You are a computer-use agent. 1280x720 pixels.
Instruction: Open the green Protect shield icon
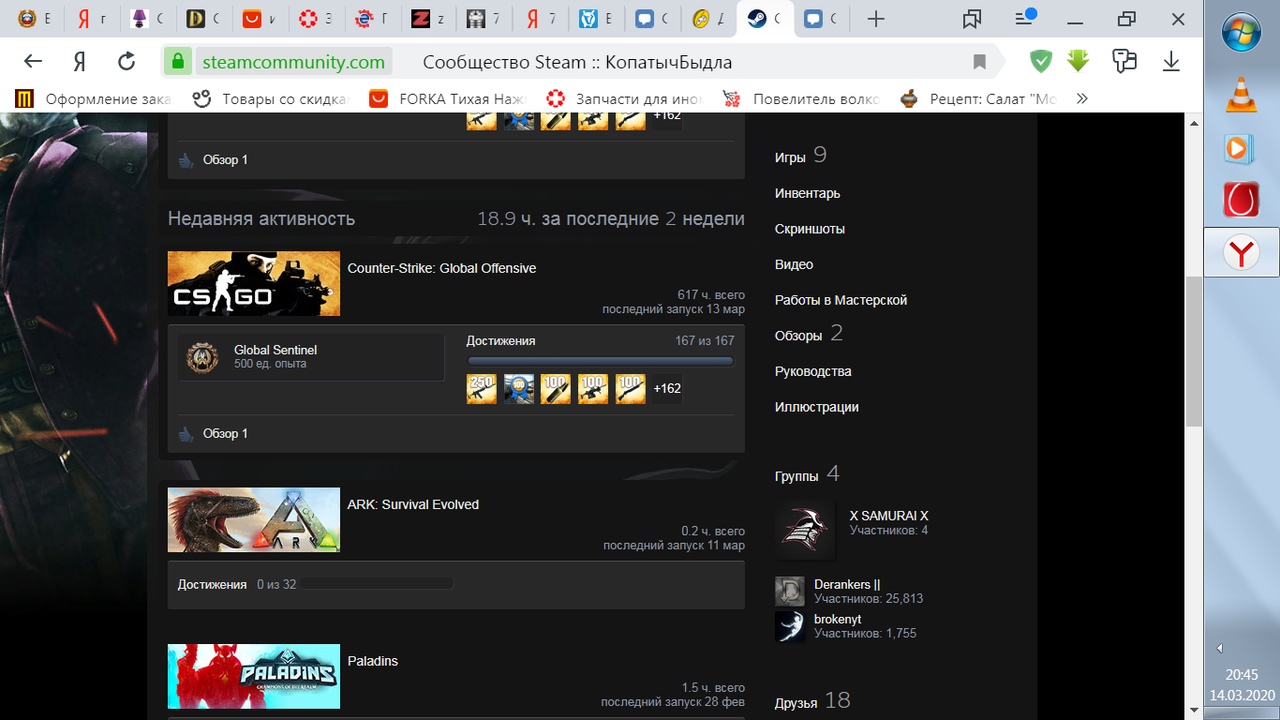coord(1041,62)
